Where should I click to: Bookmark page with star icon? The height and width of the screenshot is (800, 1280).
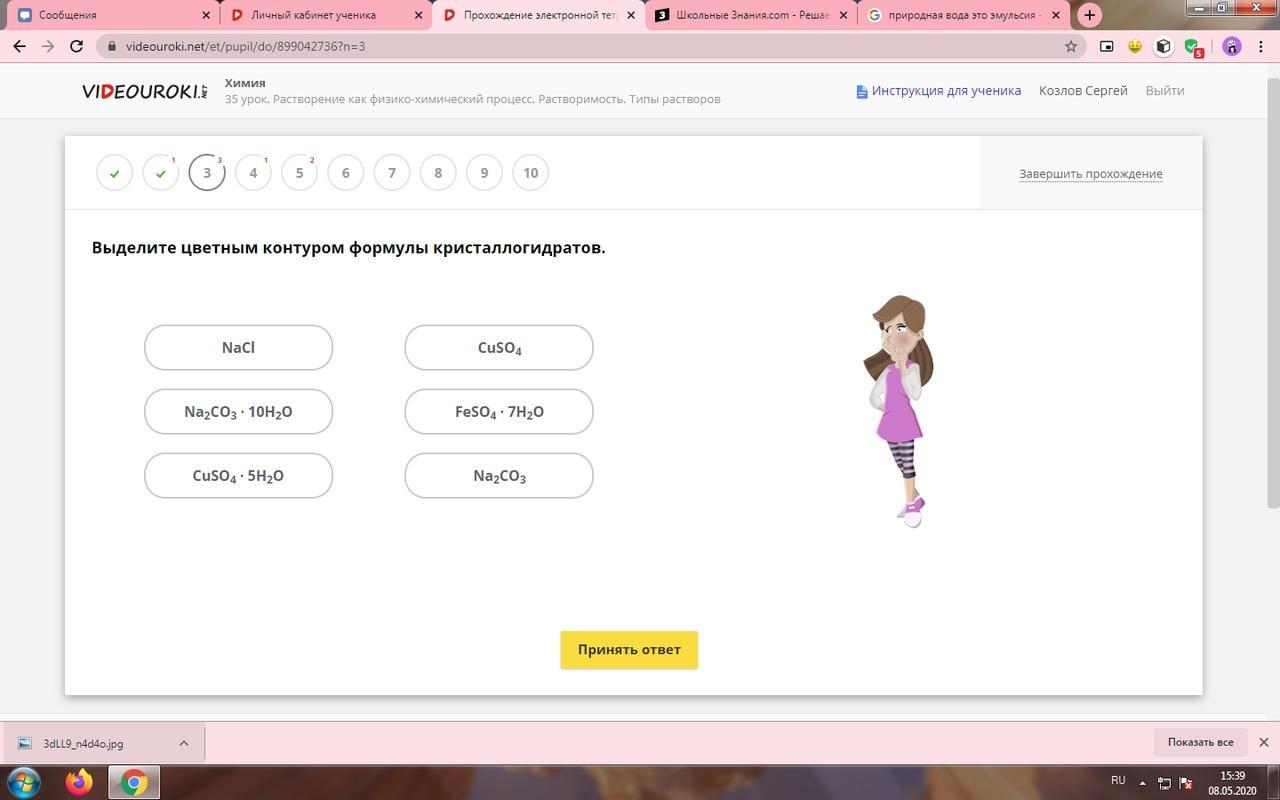(1071, 46)
